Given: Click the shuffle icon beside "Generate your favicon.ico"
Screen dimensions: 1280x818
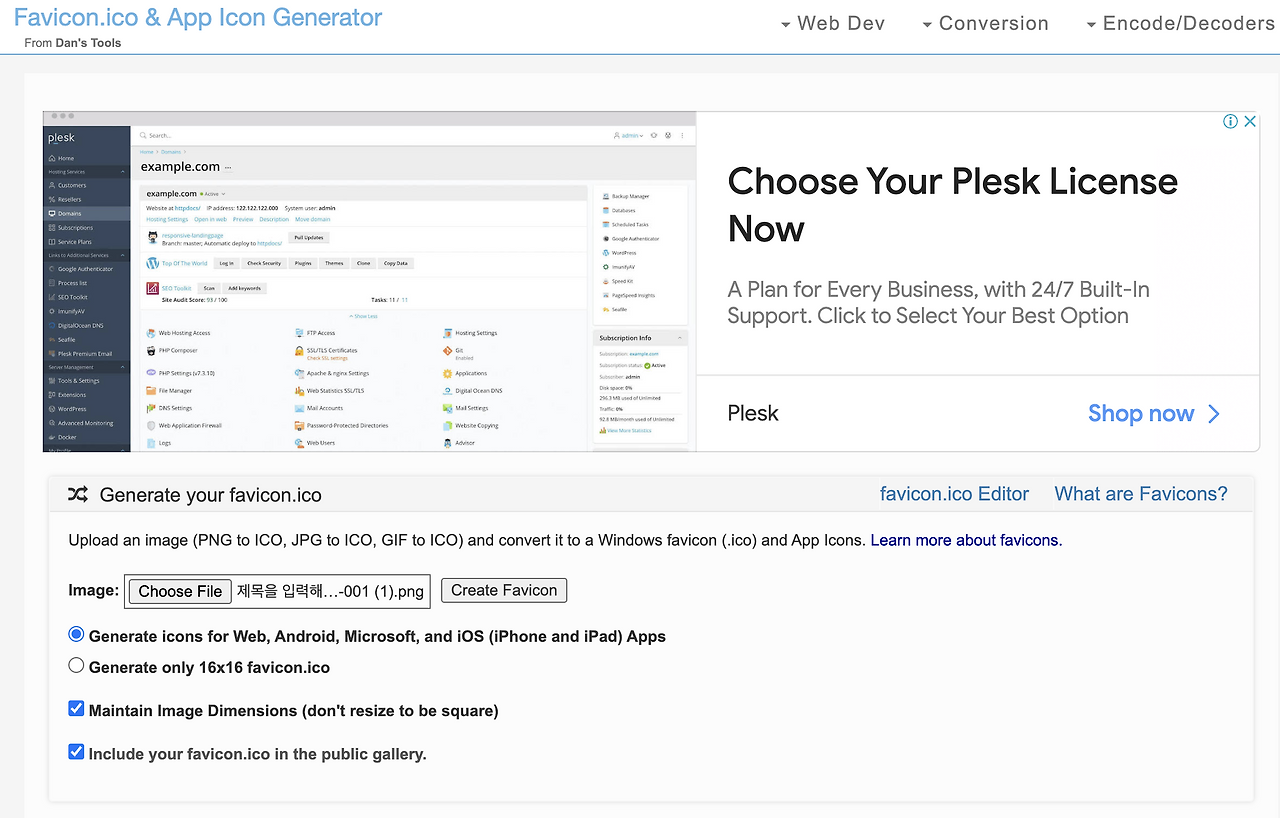Looking at the screenshot, I should coord(77,494).
